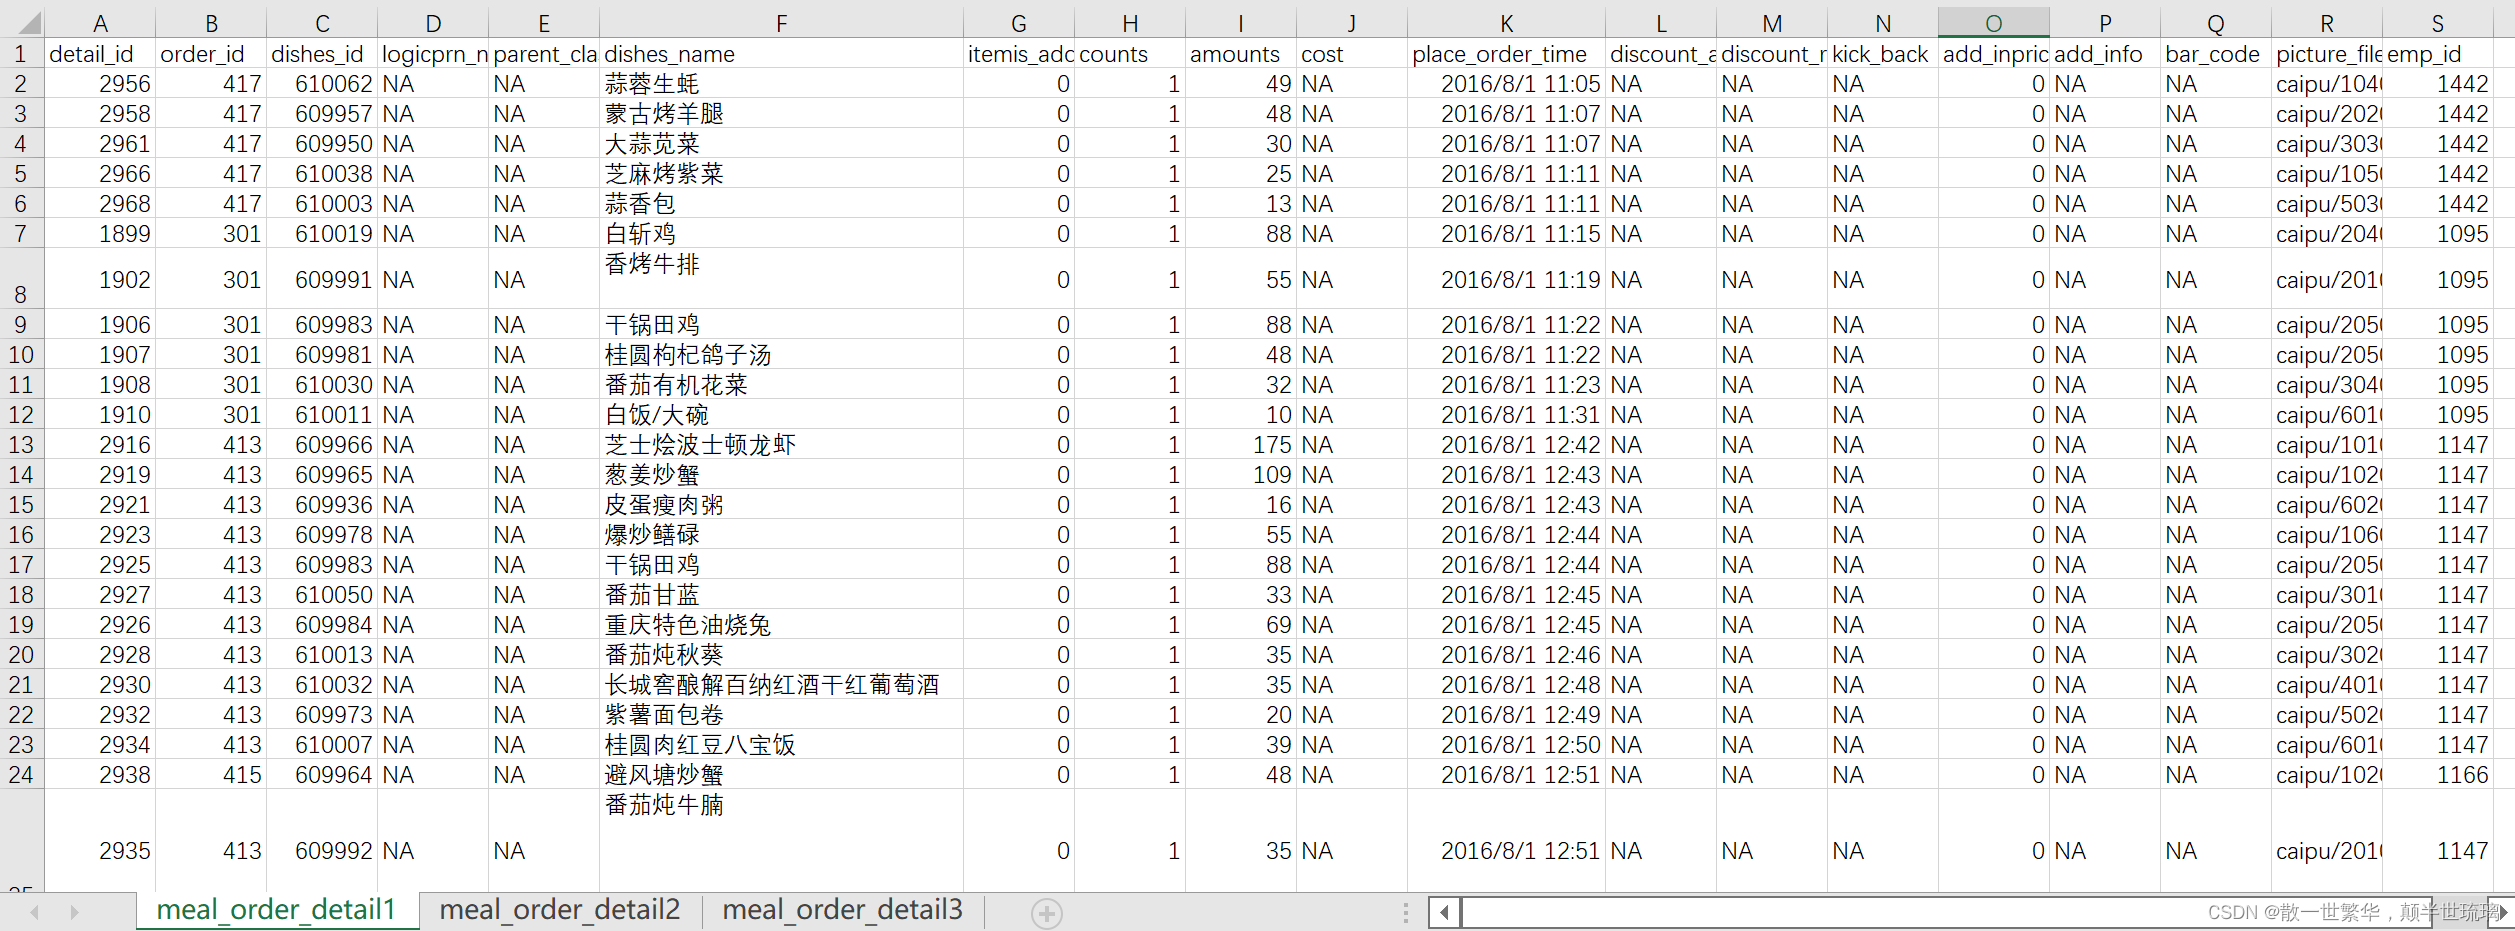2515x931 pixels.
Task: Select column A header
Action: tap(100, 23)
